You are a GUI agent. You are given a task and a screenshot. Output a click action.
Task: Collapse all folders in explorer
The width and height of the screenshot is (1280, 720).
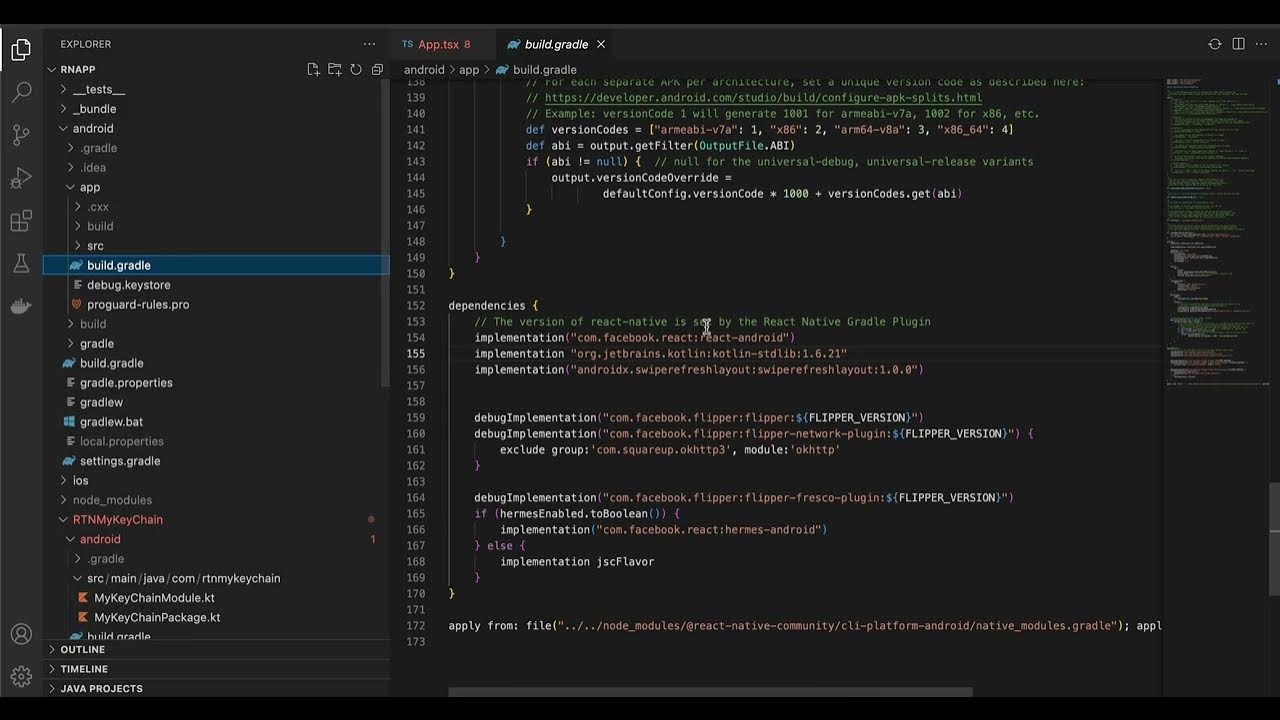tap(377, 69)
